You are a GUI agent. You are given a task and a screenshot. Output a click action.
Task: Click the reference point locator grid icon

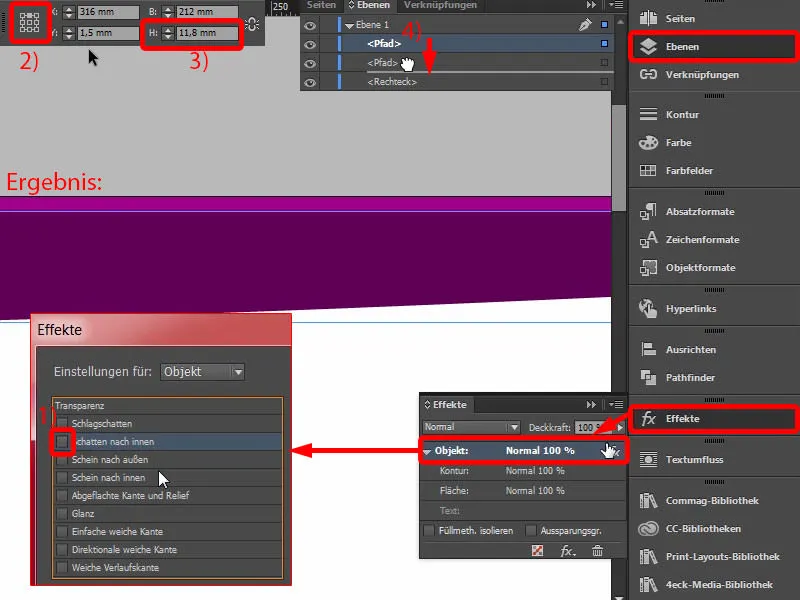pos(30,22)
